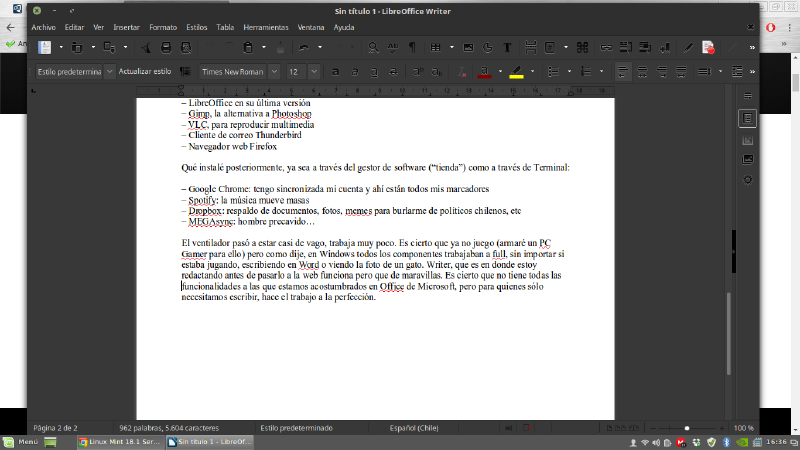This screenshot has height=450, width=800.
Task: Print the document with the printer icon
Action: 166,47
